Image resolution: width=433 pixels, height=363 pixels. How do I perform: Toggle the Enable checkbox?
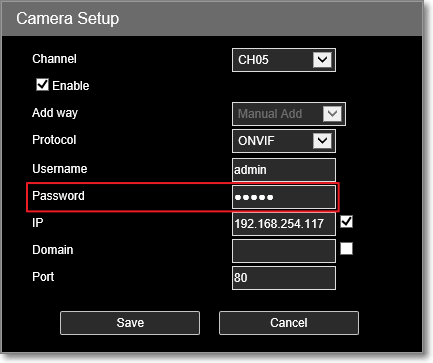pyautogui.click(x=42, y=85)
